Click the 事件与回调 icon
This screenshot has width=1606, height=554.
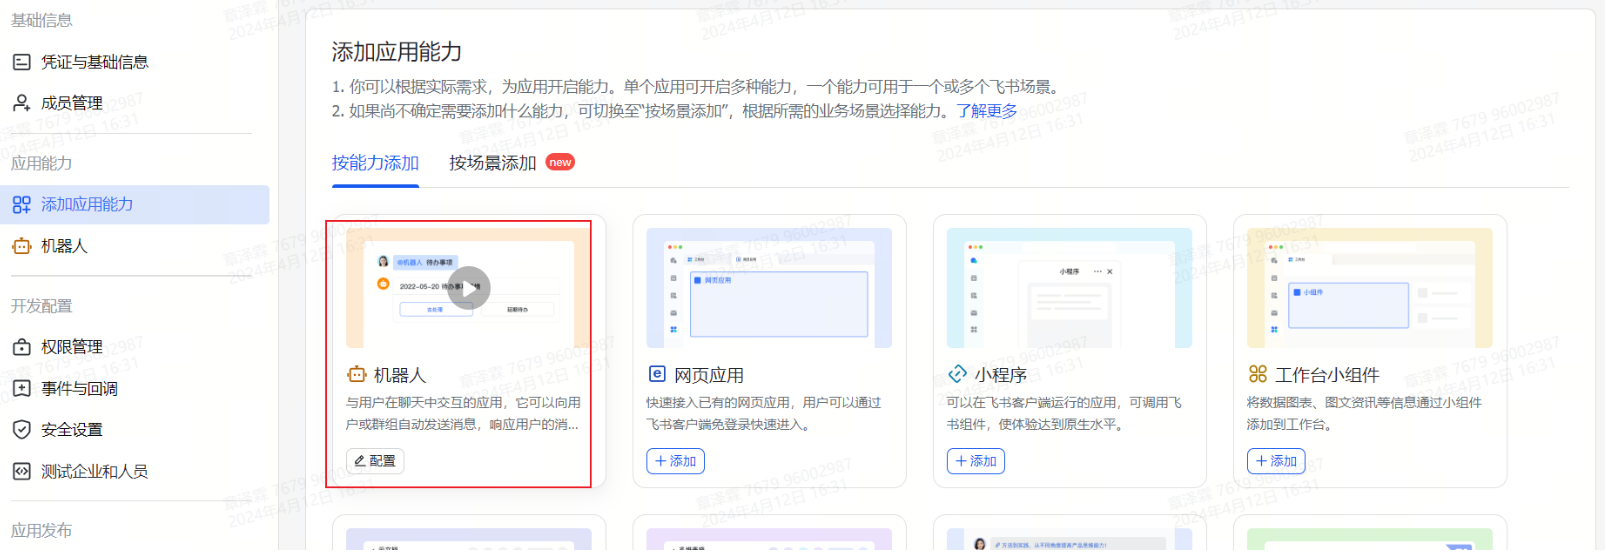click(21, 389)
